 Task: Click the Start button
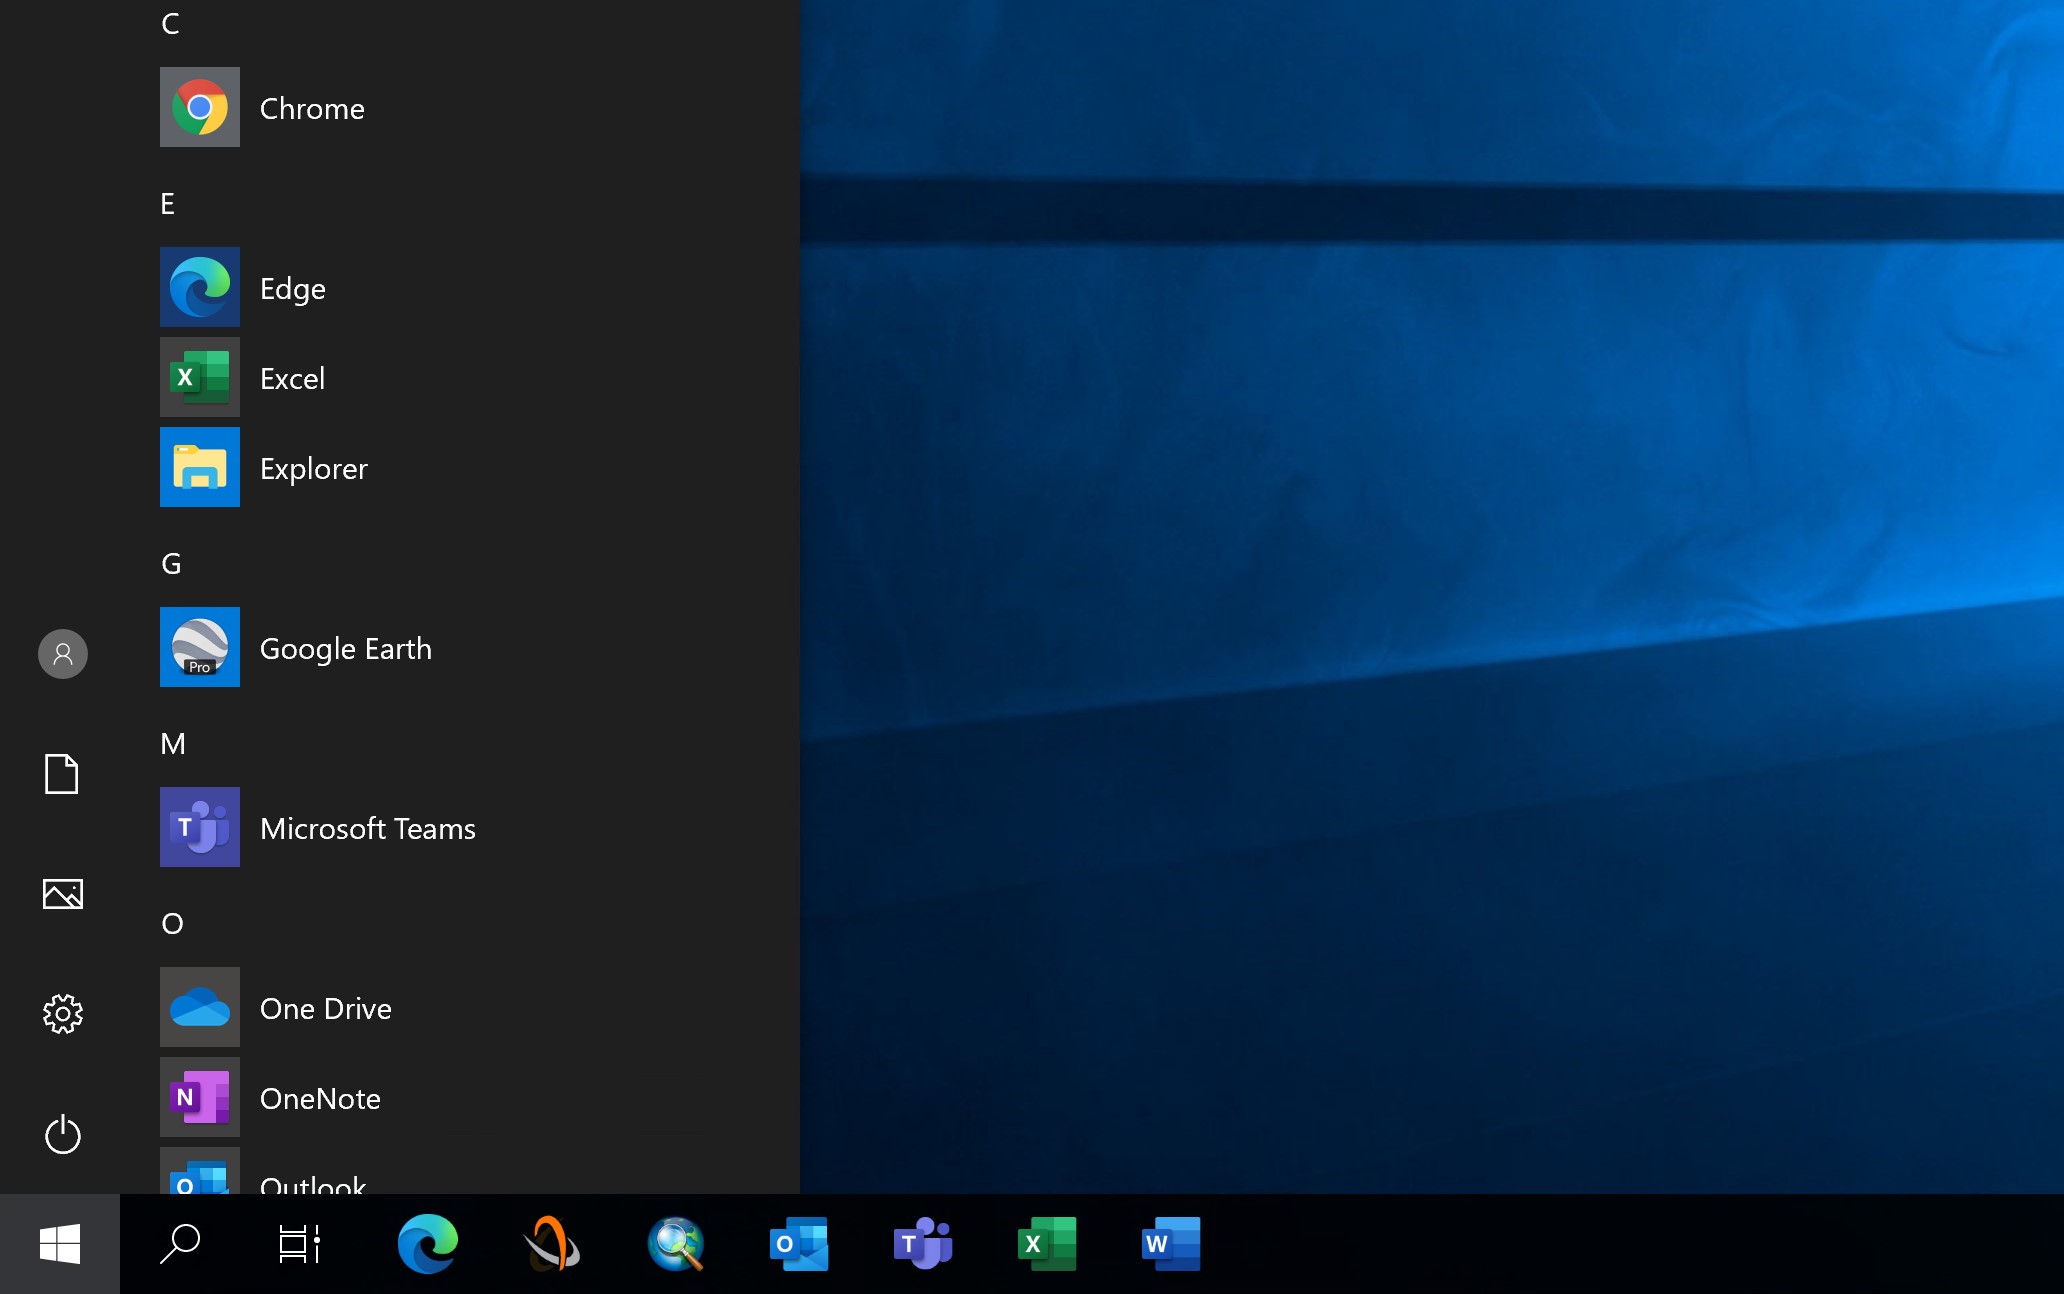60,1244
